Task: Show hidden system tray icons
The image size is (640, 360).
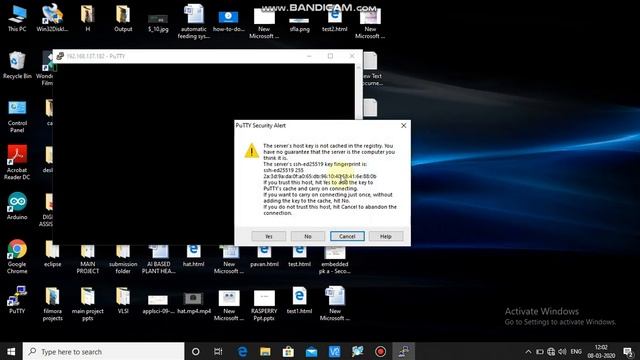Action: point(528,351)
